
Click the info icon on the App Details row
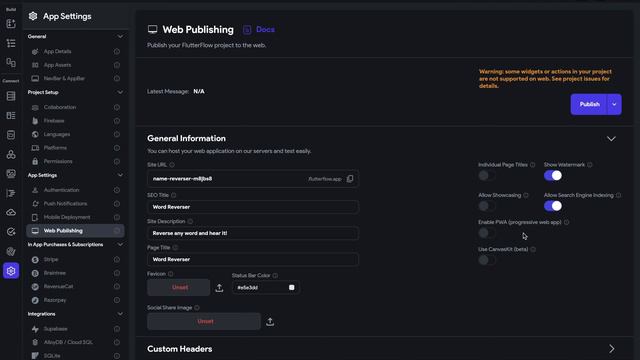pyautogui.click(x=117, y=51)
